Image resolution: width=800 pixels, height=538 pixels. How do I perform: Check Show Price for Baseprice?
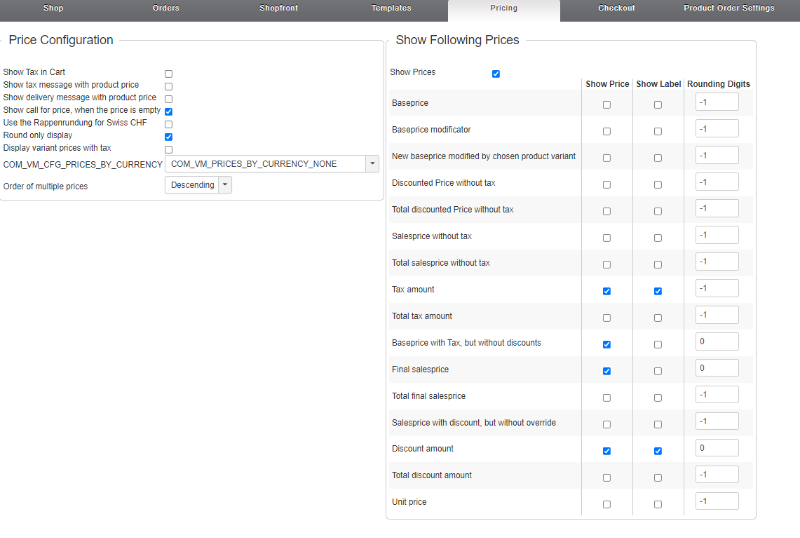607,105
